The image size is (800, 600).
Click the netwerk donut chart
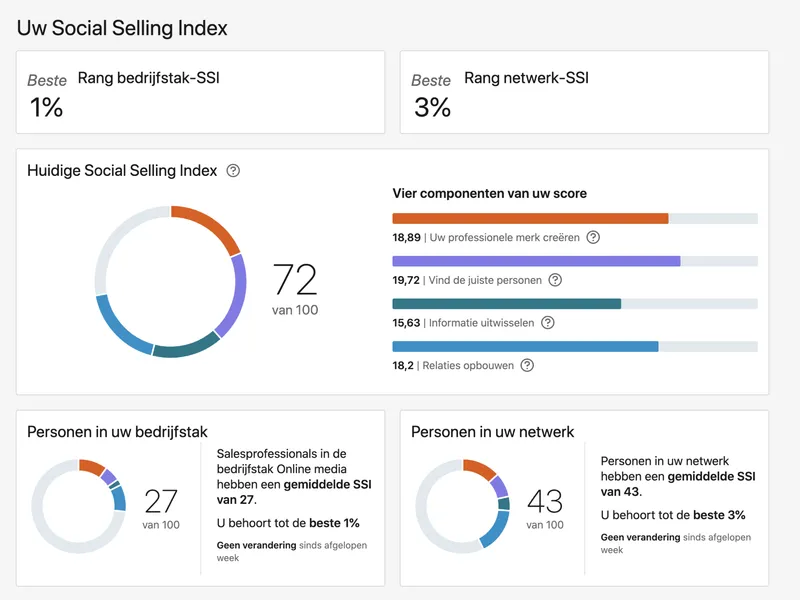[463, 506]
